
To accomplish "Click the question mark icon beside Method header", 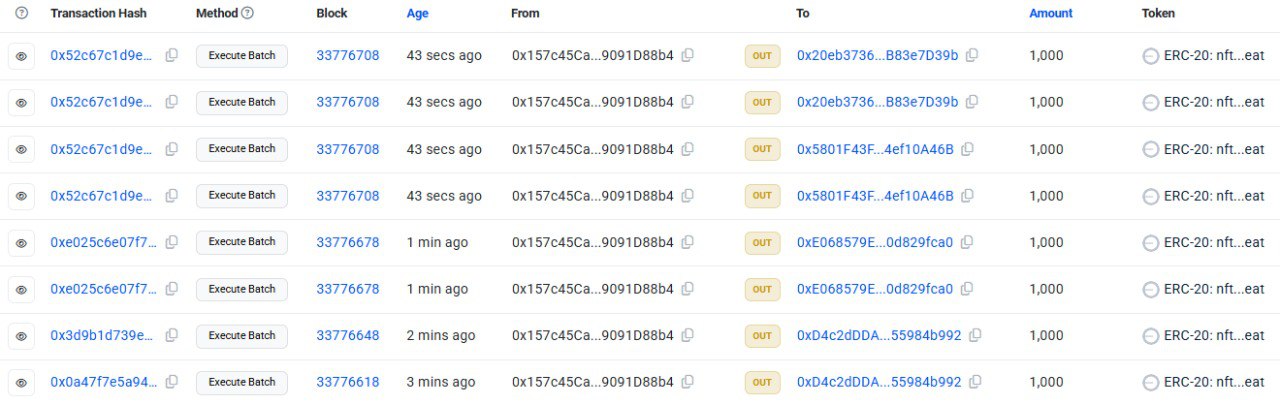I will click(247, 13).
